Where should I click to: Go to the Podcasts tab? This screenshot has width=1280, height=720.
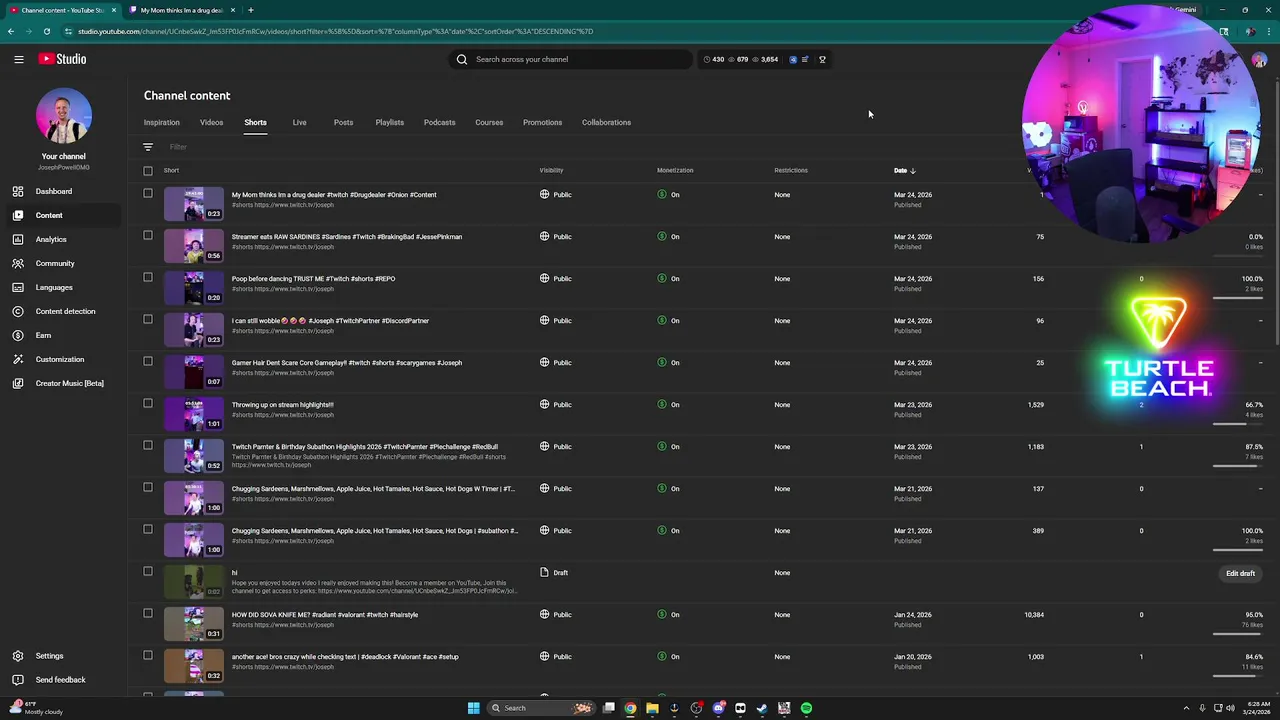439,122
